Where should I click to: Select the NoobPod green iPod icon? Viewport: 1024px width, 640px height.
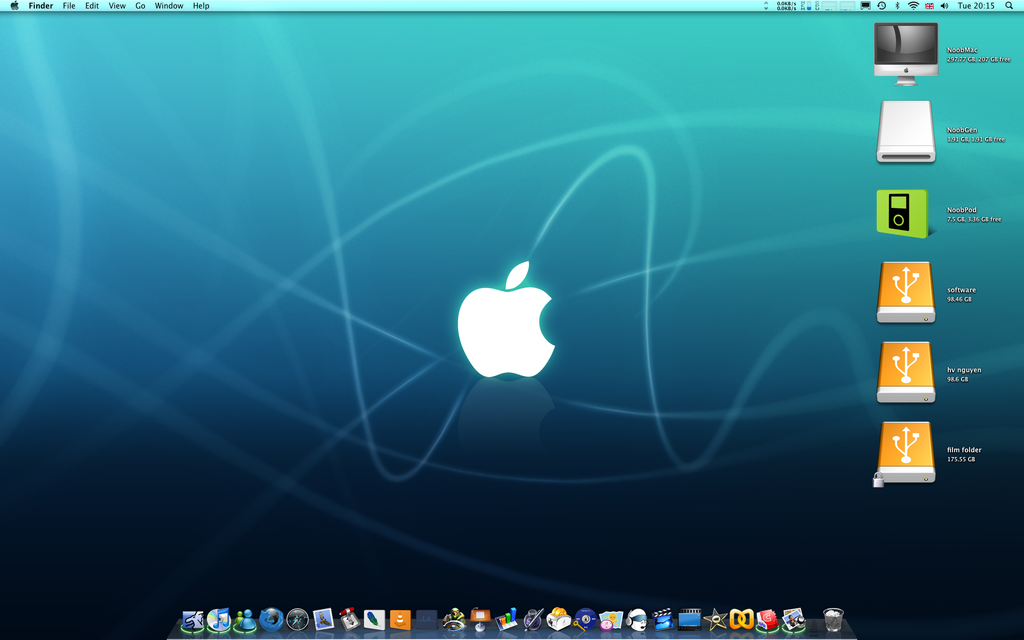tap(903, 214)
